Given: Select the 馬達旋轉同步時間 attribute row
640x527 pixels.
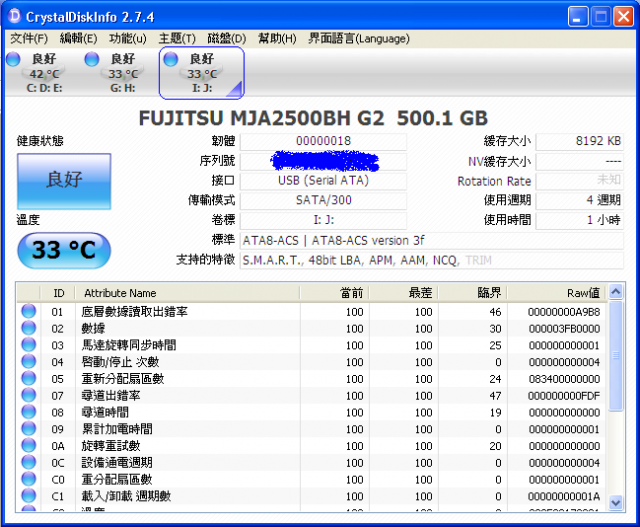Looking at the screenshot, I should pos(312,345).
